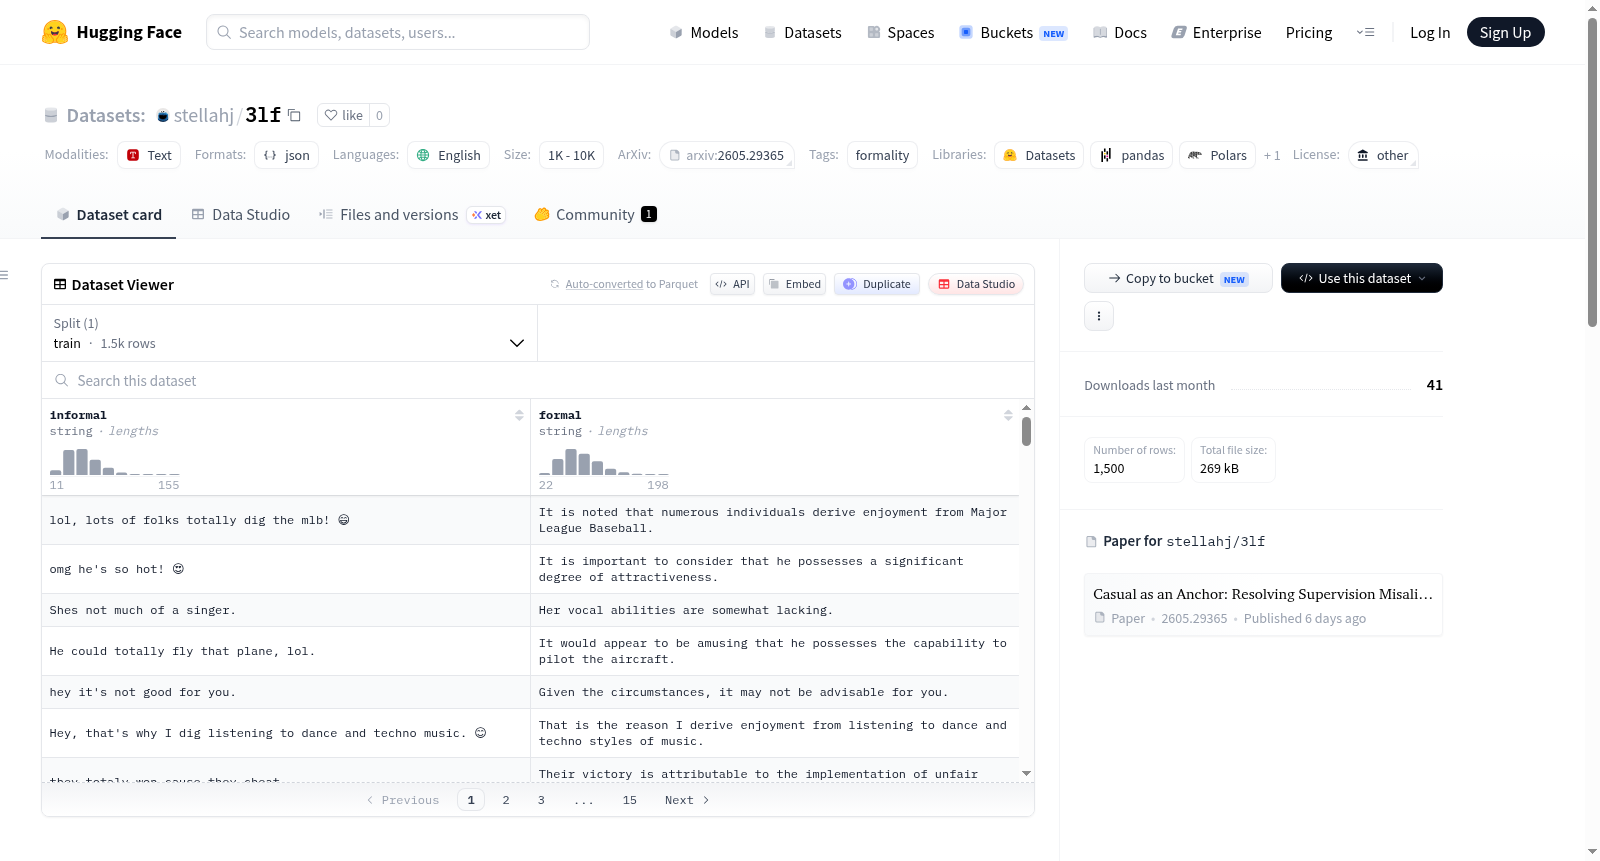Open the Pricing page link
Viewport: 1600px width, 861px height.
coord(1308,32)
